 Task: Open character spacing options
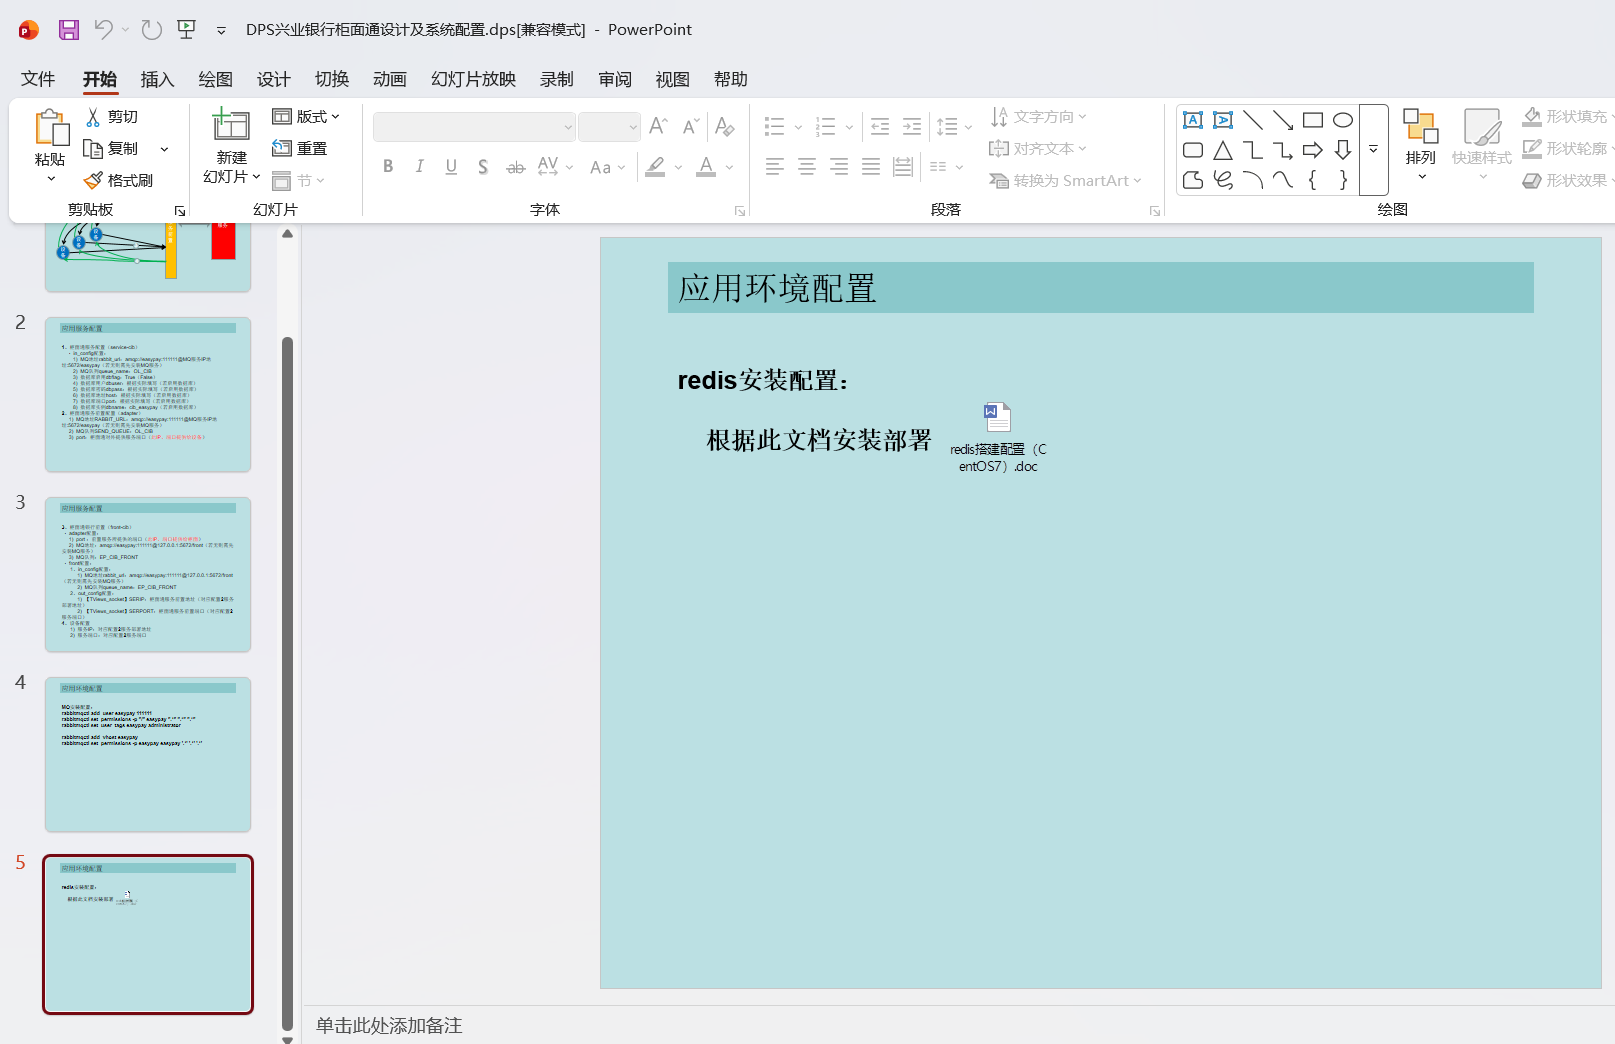point(555,167)
